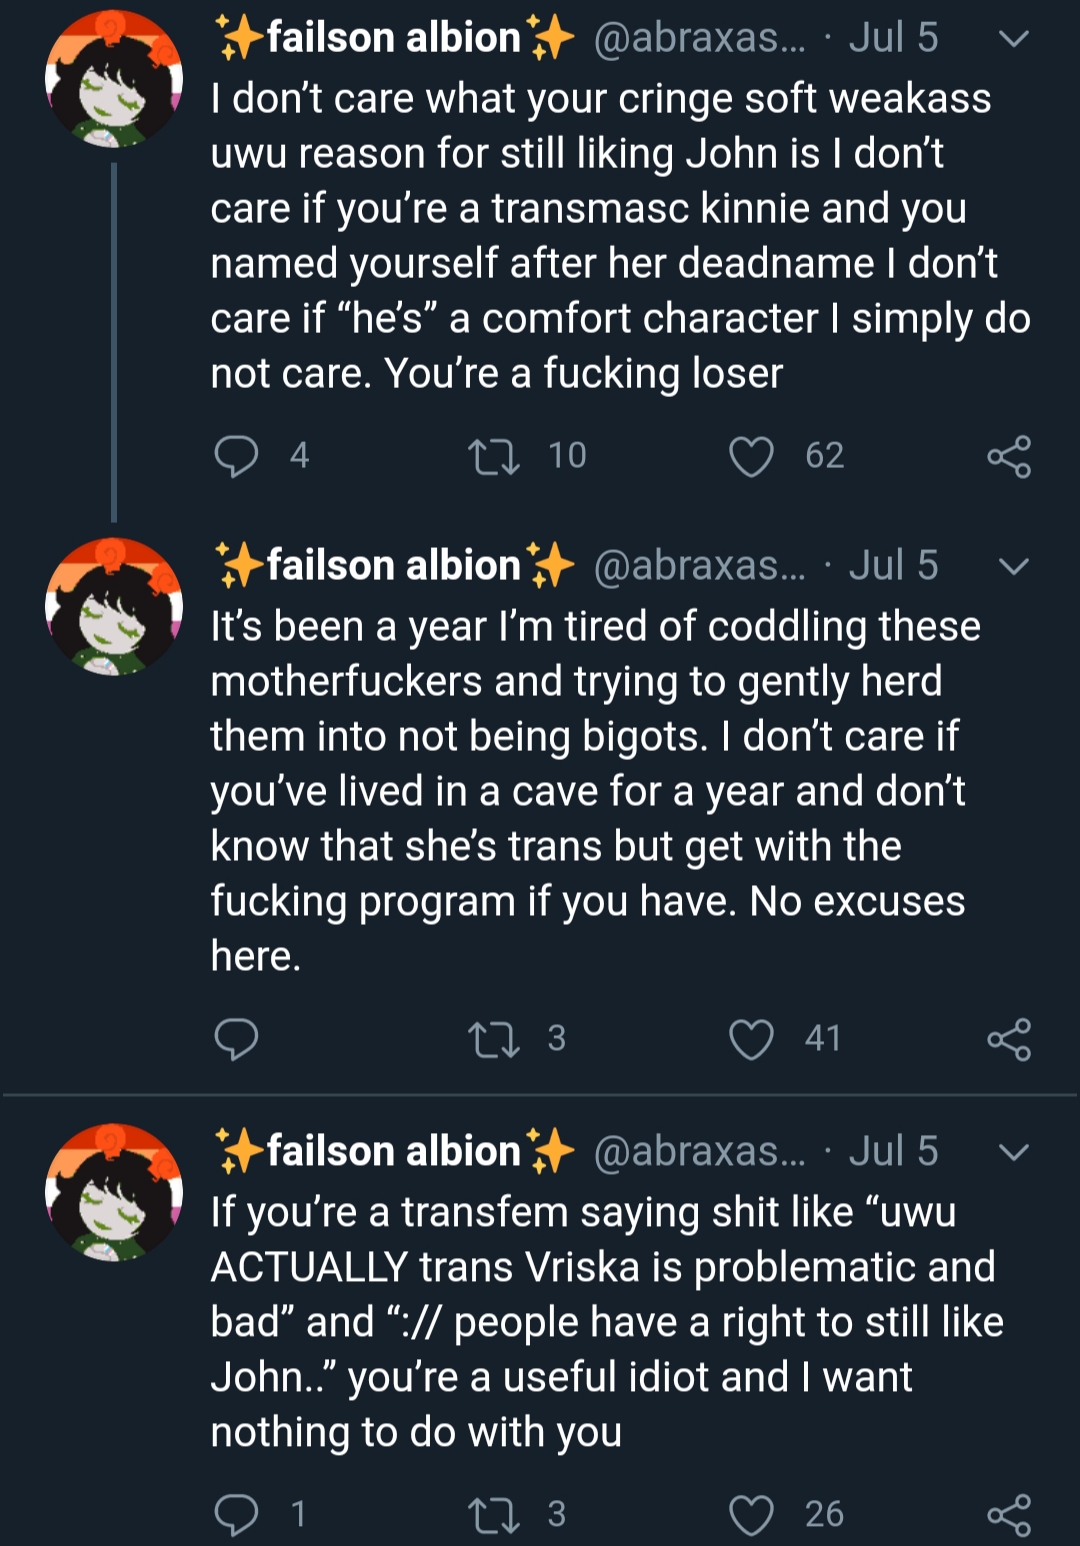Viewport: 1080px width, 1546px height.
Task: Reply to the 'useful idiot' tweet
Action: 237,1515
